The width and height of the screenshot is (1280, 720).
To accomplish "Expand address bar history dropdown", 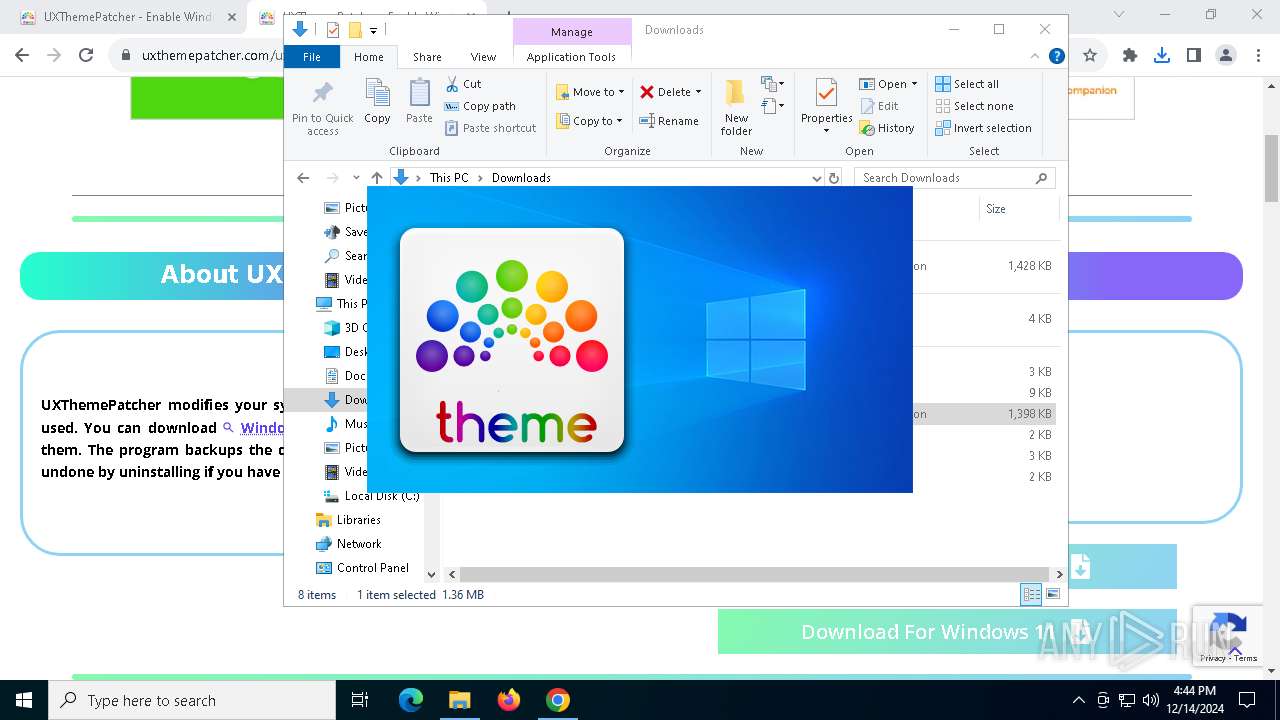I will coord(817,178).
